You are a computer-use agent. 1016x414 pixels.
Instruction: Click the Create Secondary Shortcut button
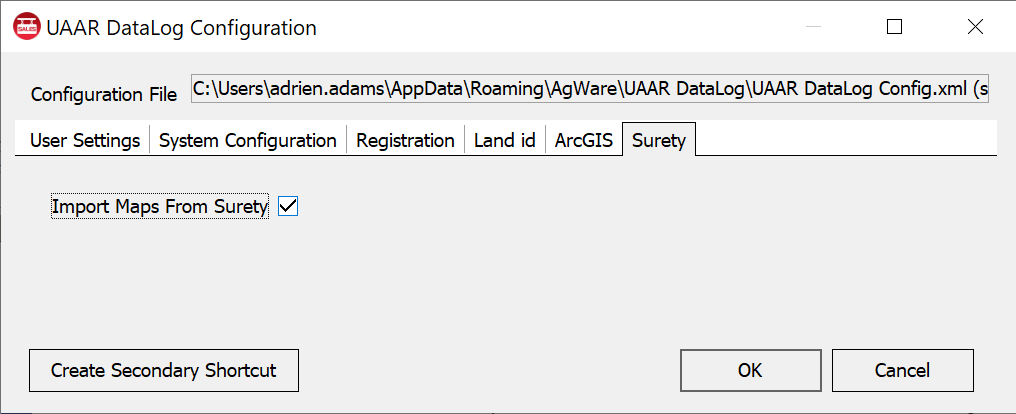pyautogui.click(x=164, y=371)
